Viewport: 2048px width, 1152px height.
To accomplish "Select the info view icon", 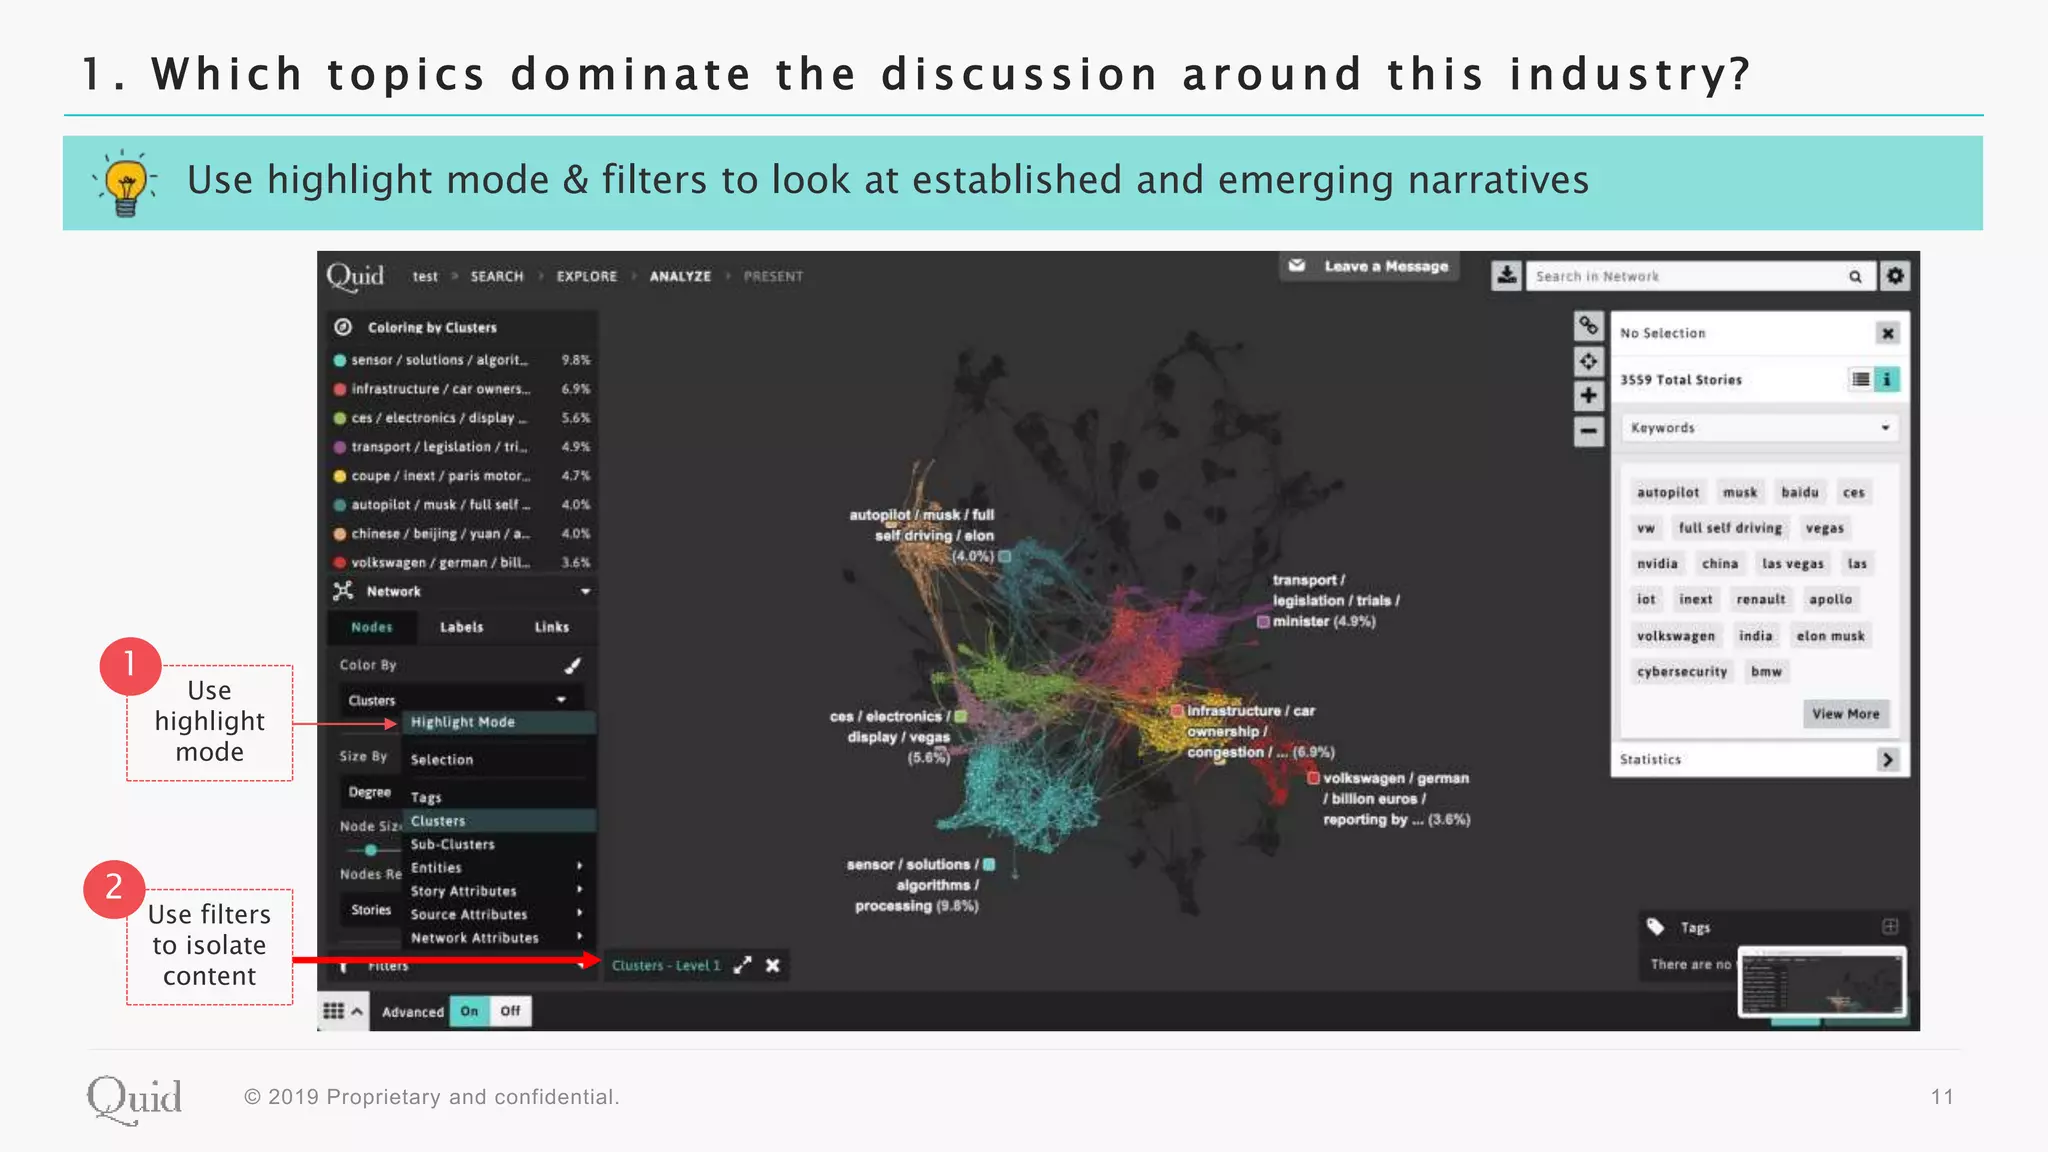I will tap(1886, 379).
